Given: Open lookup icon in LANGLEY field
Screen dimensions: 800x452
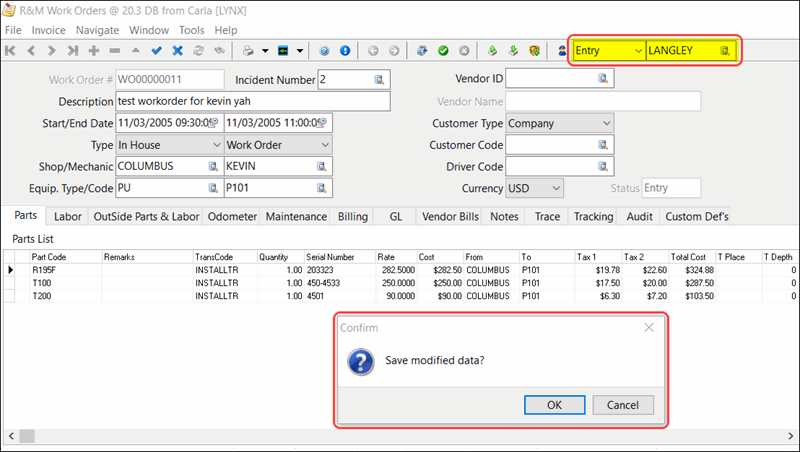Looking at the screenshot, I should pyautogui.click(x=725, y=50).
